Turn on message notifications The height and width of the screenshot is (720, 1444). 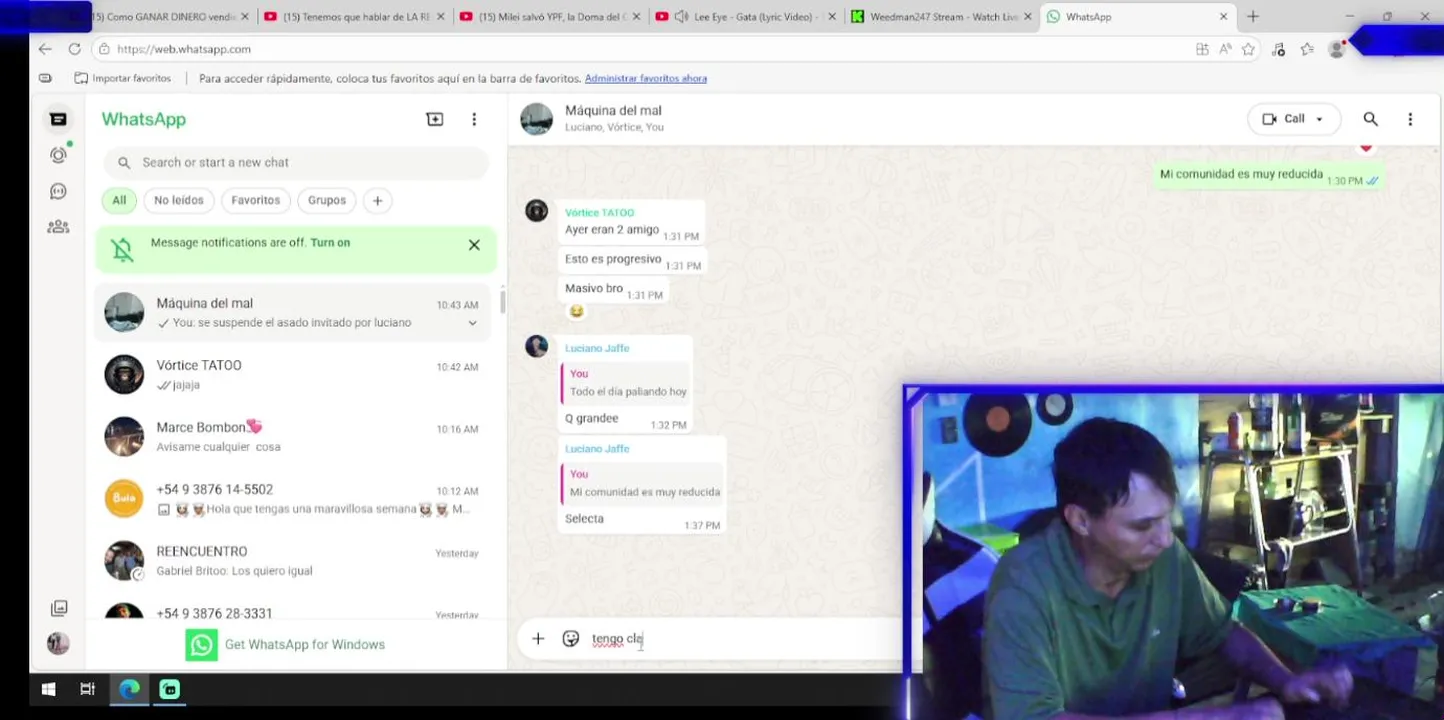(330, 243)
